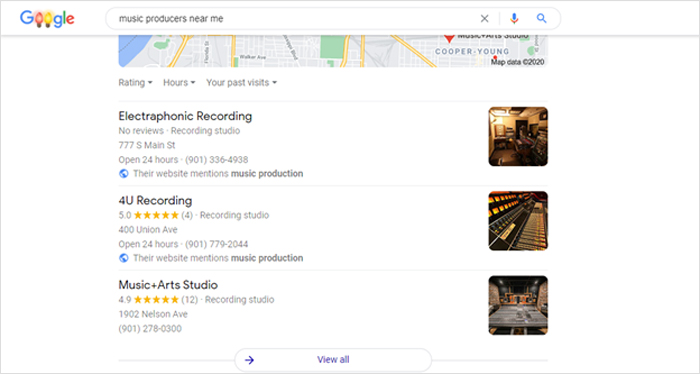This screenshot has height=374, width=700.
Task: Click the Google logo
Action: tap(47, 18)
